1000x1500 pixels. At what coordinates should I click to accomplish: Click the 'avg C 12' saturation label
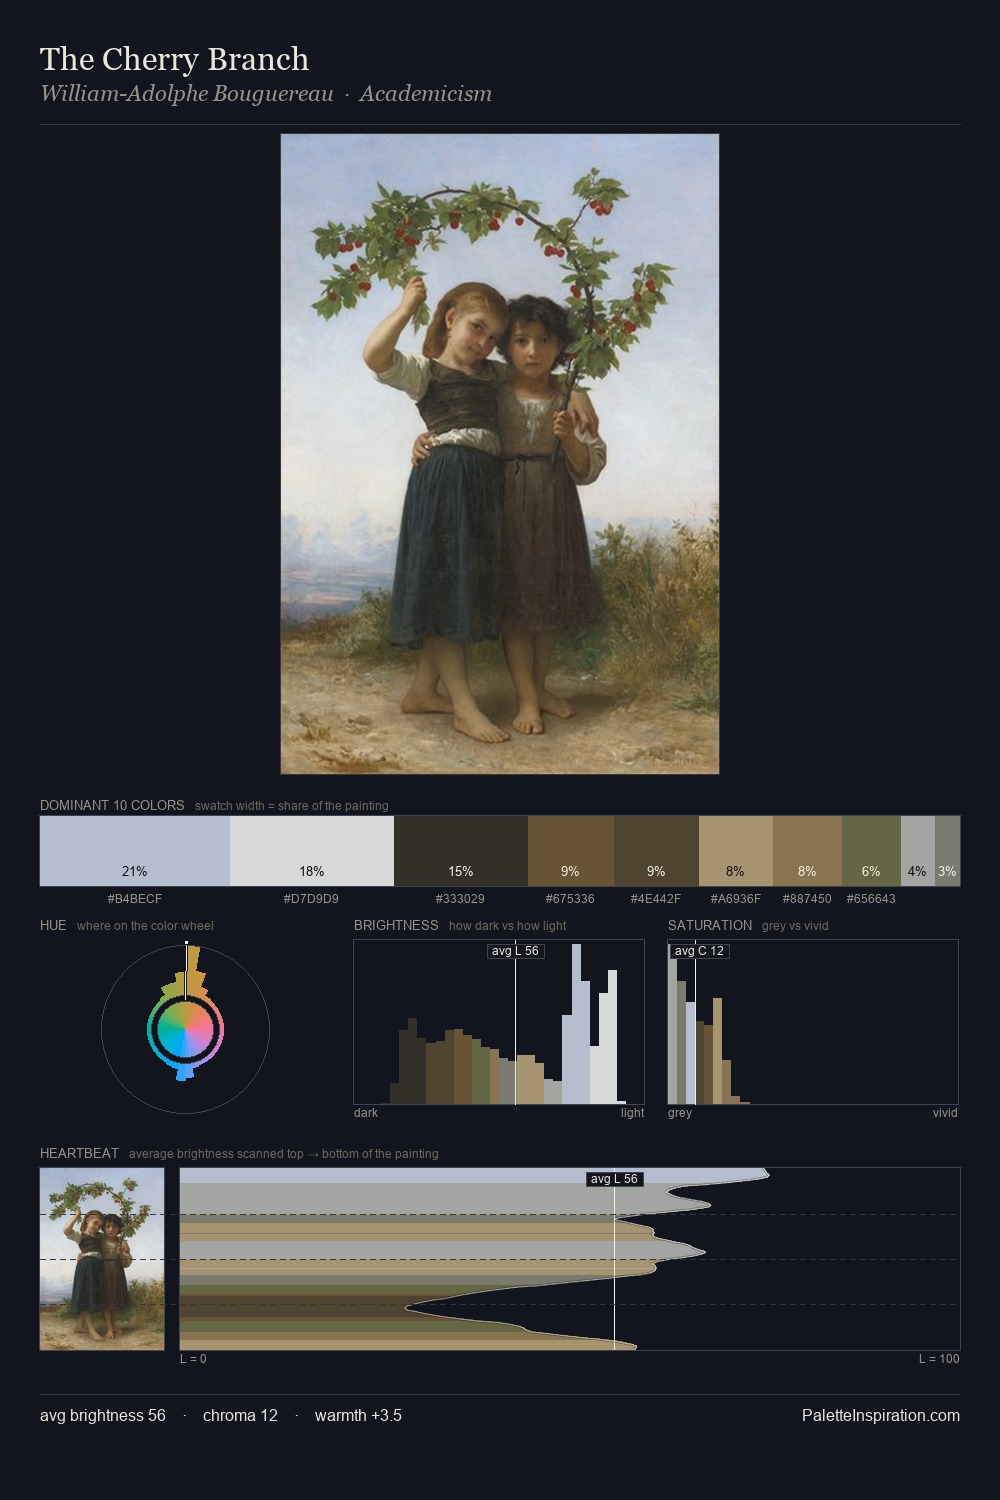(699, 951)
